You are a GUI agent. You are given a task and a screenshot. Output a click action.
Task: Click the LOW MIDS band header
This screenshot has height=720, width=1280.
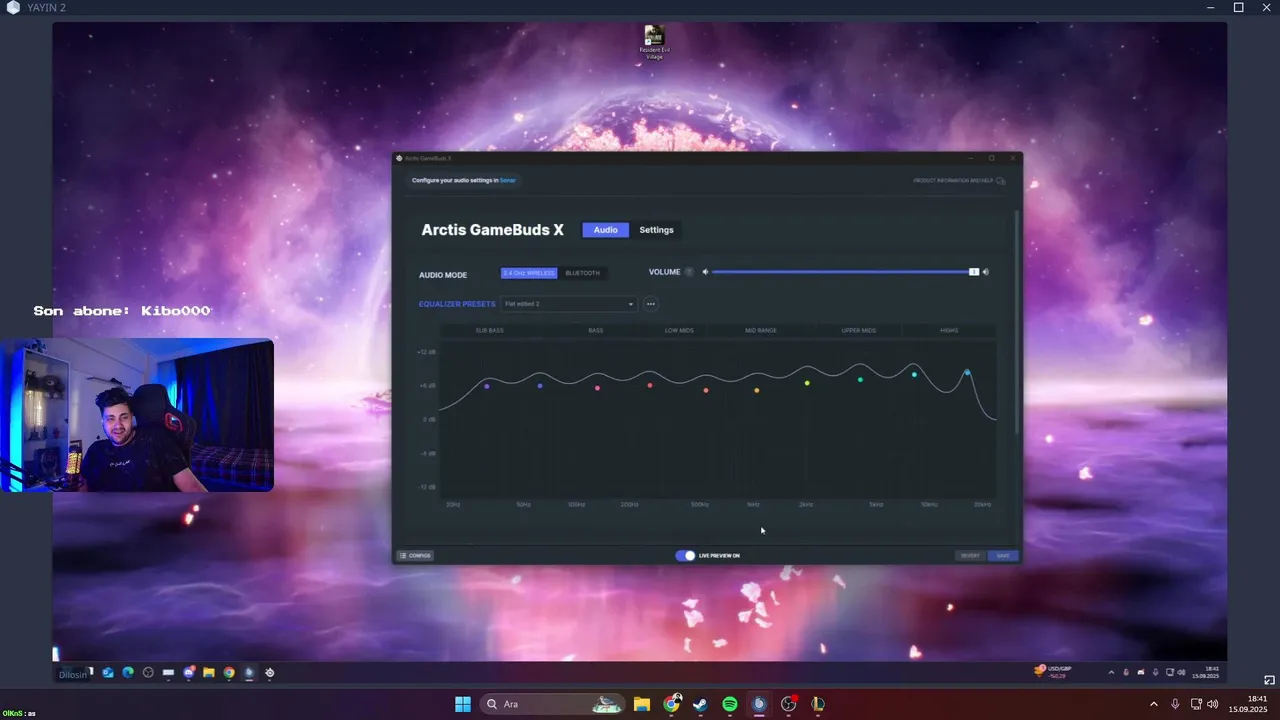coord(679,330)
